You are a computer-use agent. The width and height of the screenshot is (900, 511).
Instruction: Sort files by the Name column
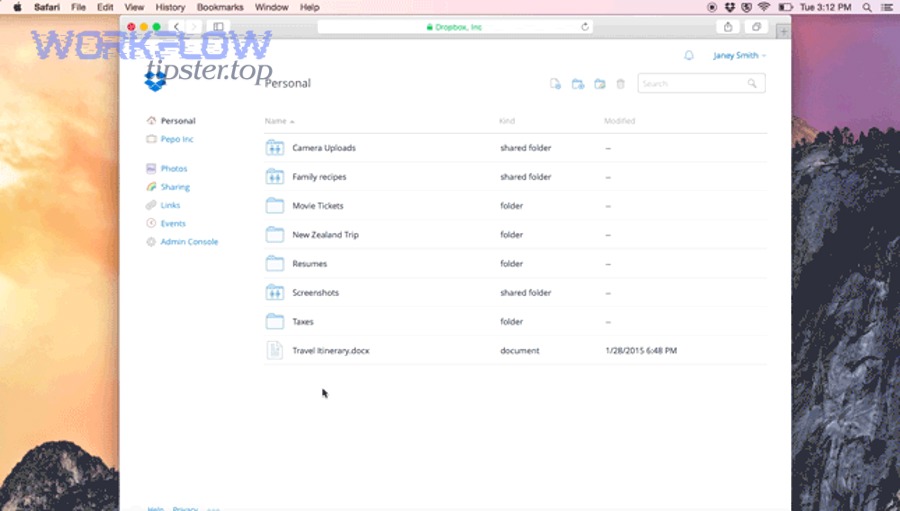[276, 121]
